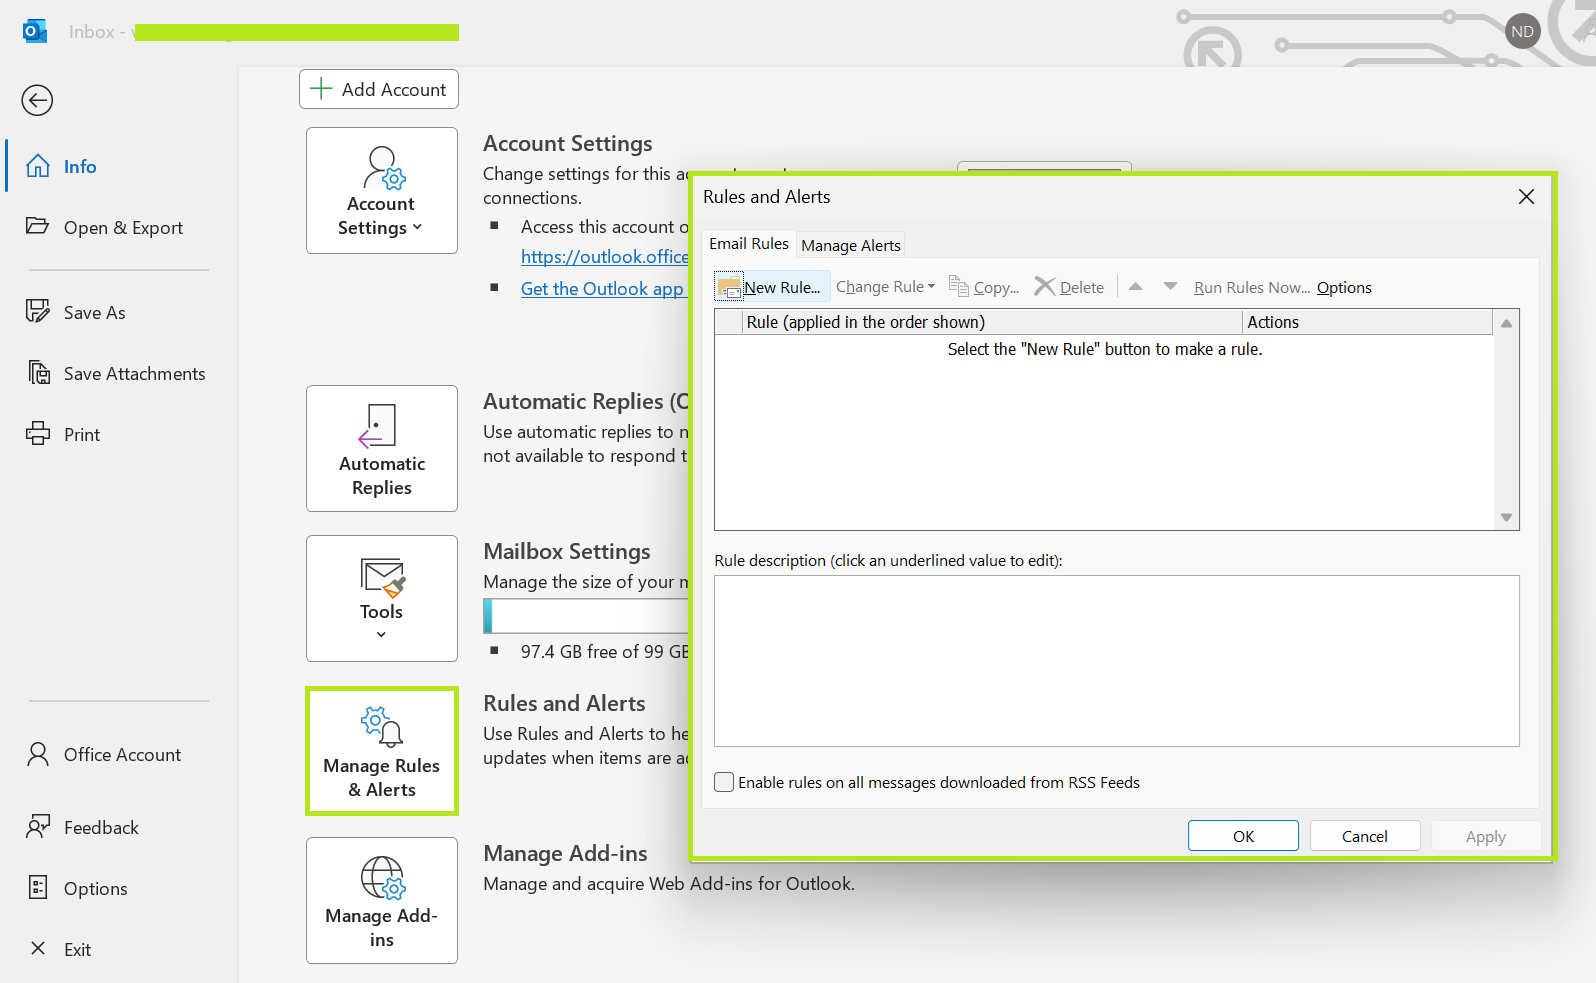Click the Actions column header

point(1367,322)
